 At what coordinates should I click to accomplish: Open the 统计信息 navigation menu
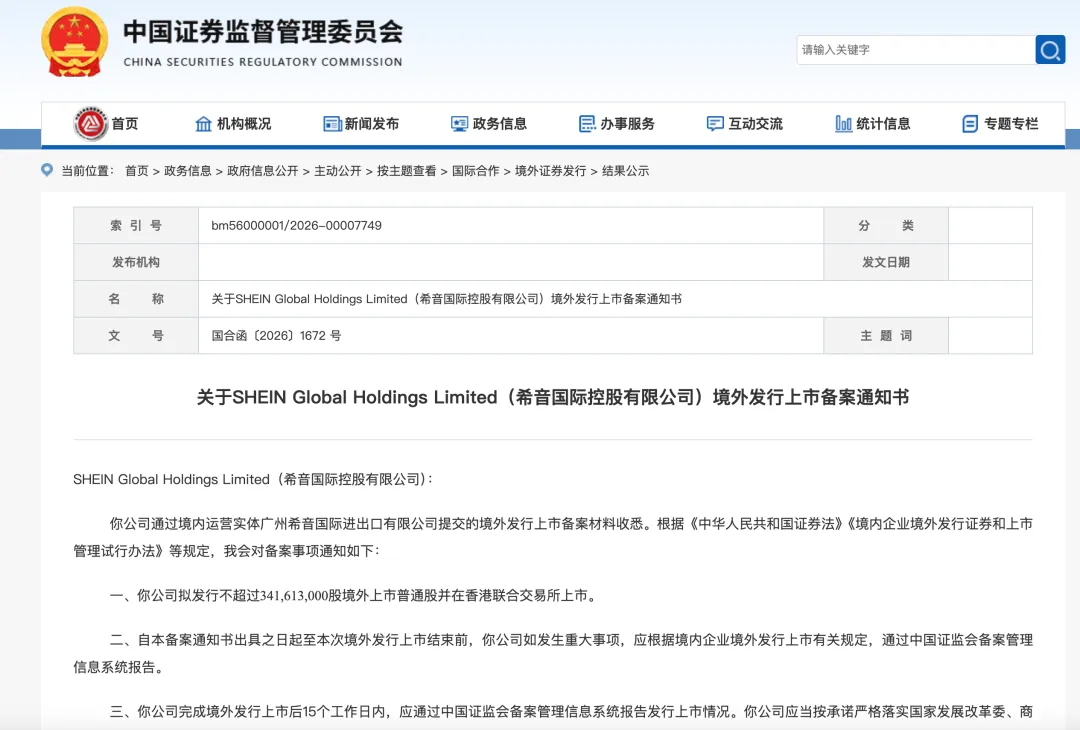point(883,124)
